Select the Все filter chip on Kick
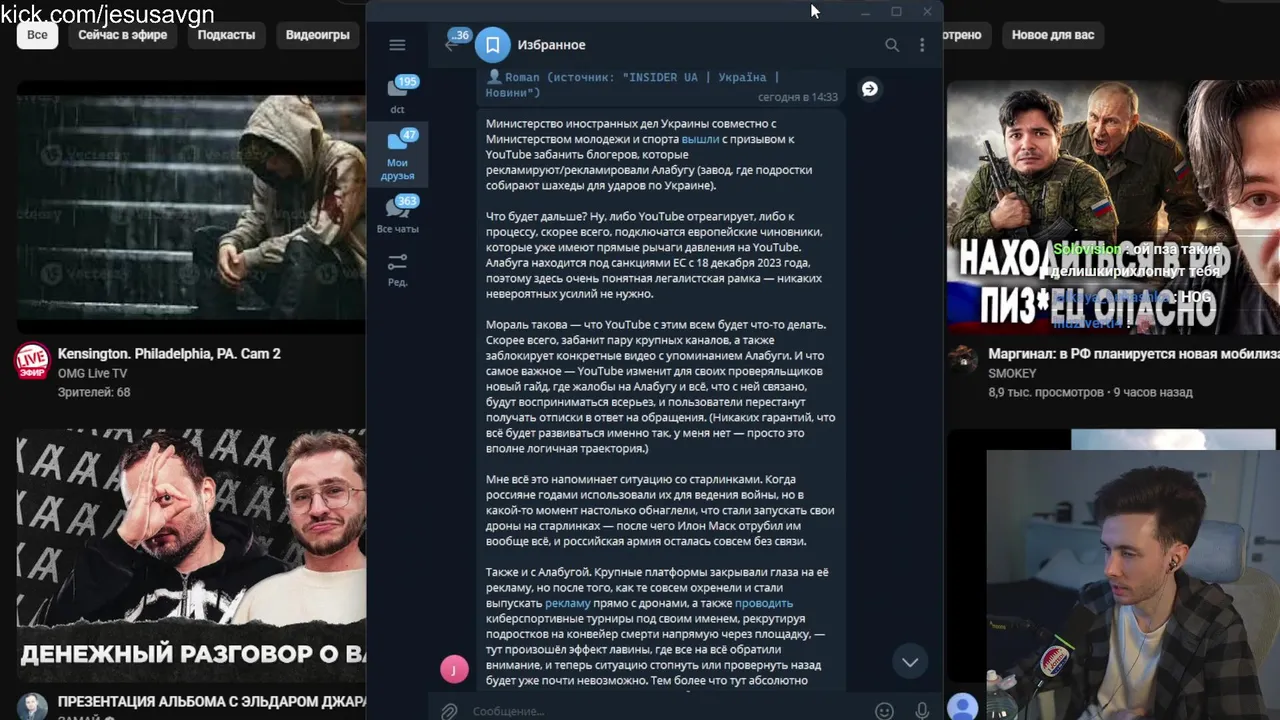1280x720 pixels. (x=37, y=35)
